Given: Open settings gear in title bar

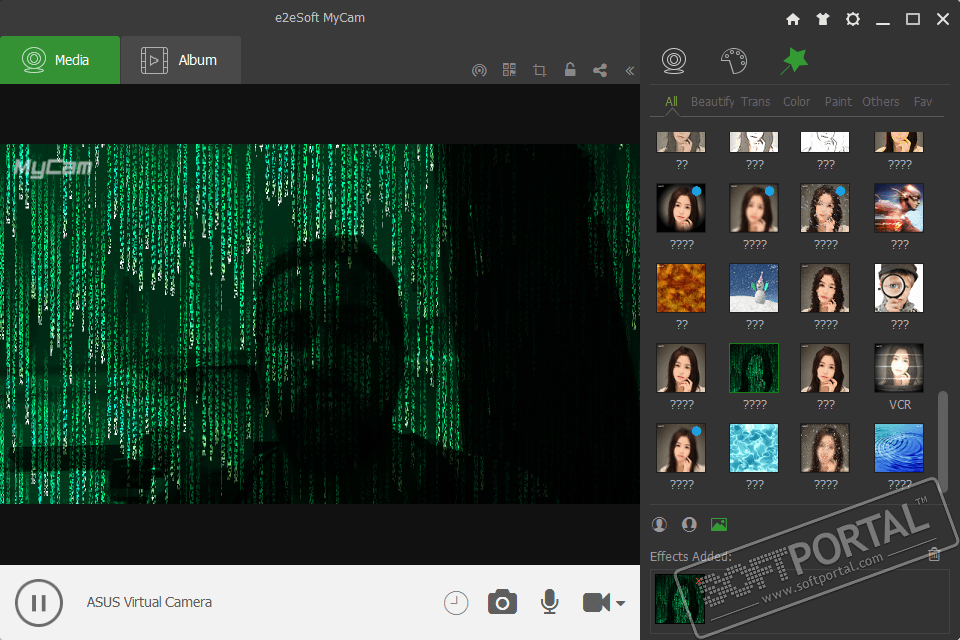Looking at the screenshot, I should [852, 20].
